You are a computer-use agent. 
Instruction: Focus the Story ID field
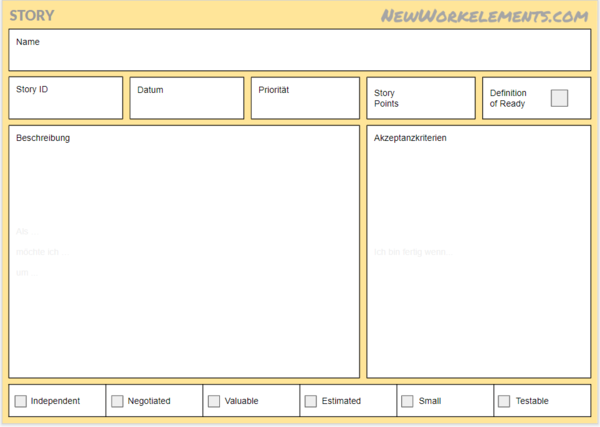(x=66, y=98)
